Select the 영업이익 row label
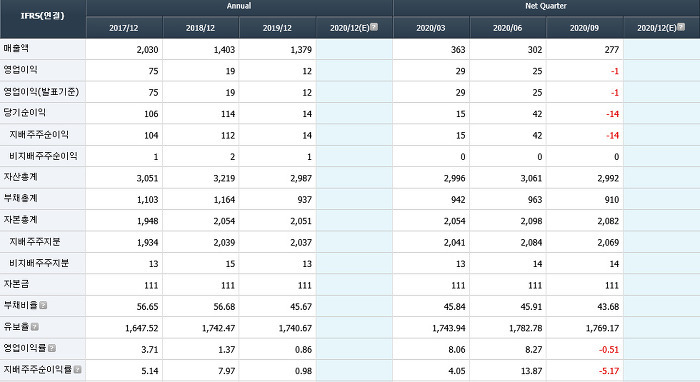Screen dimensions: 700x382 (21, 70)
